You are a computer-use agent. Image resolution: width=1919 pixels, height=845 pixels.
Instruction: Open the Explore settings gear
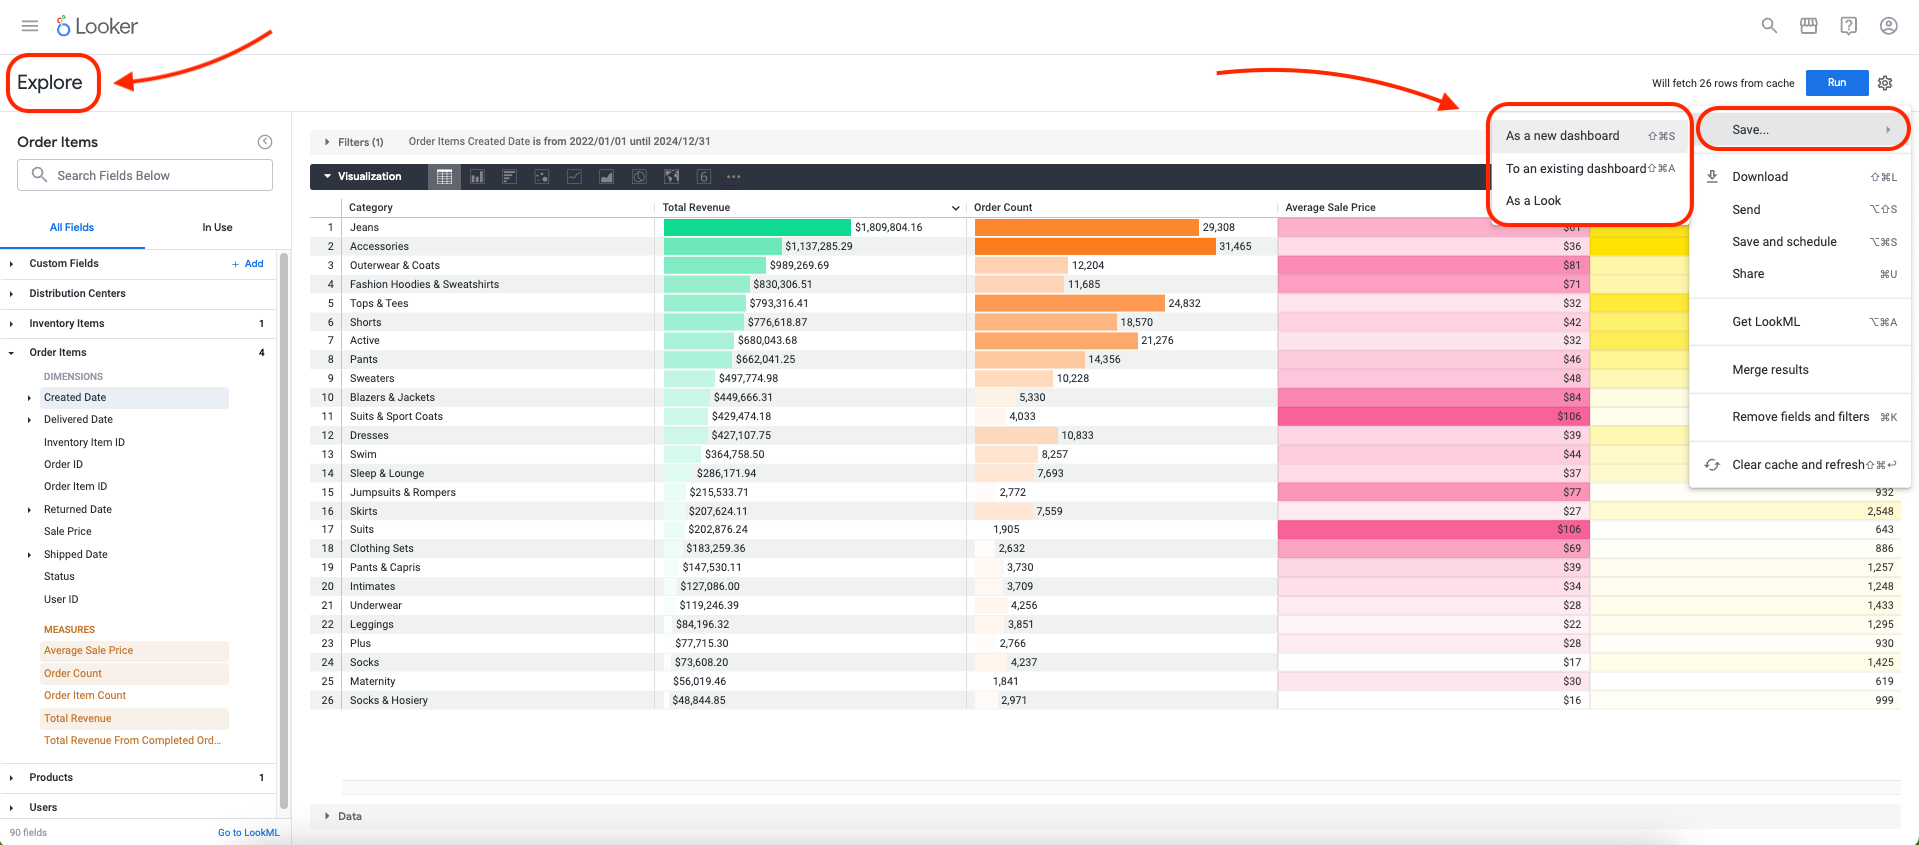pos(1885,83)
